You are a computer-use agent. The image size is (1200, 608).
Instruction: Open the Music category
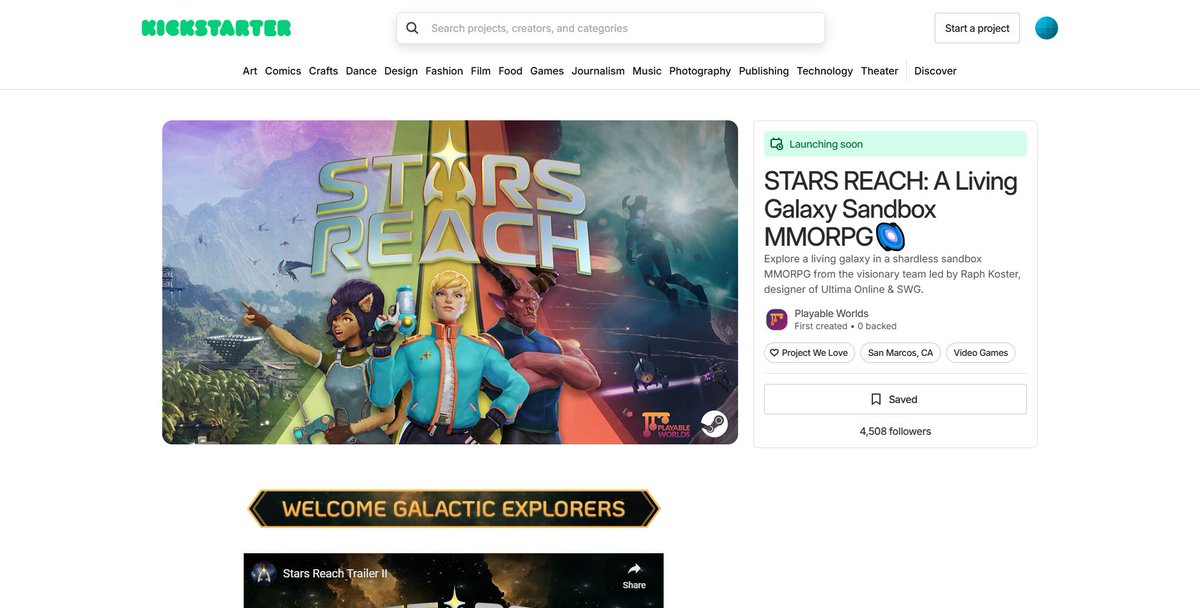click(647, 71)
